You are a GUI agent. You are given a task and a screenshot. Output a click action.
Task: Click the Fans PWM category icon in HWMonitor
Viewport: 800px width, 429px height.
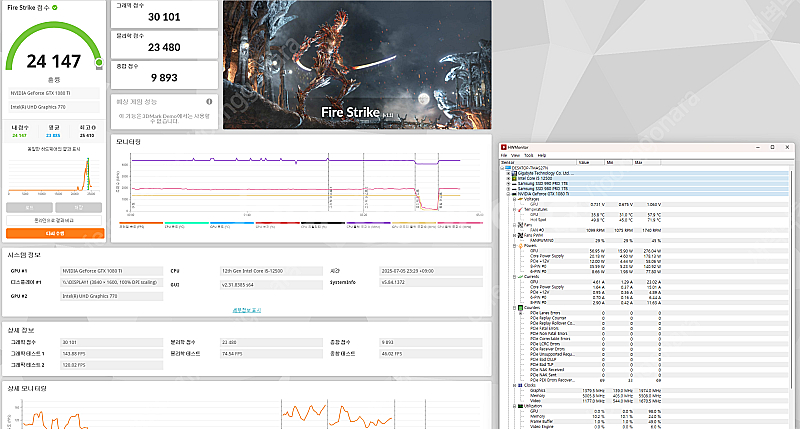coord(520,235)
